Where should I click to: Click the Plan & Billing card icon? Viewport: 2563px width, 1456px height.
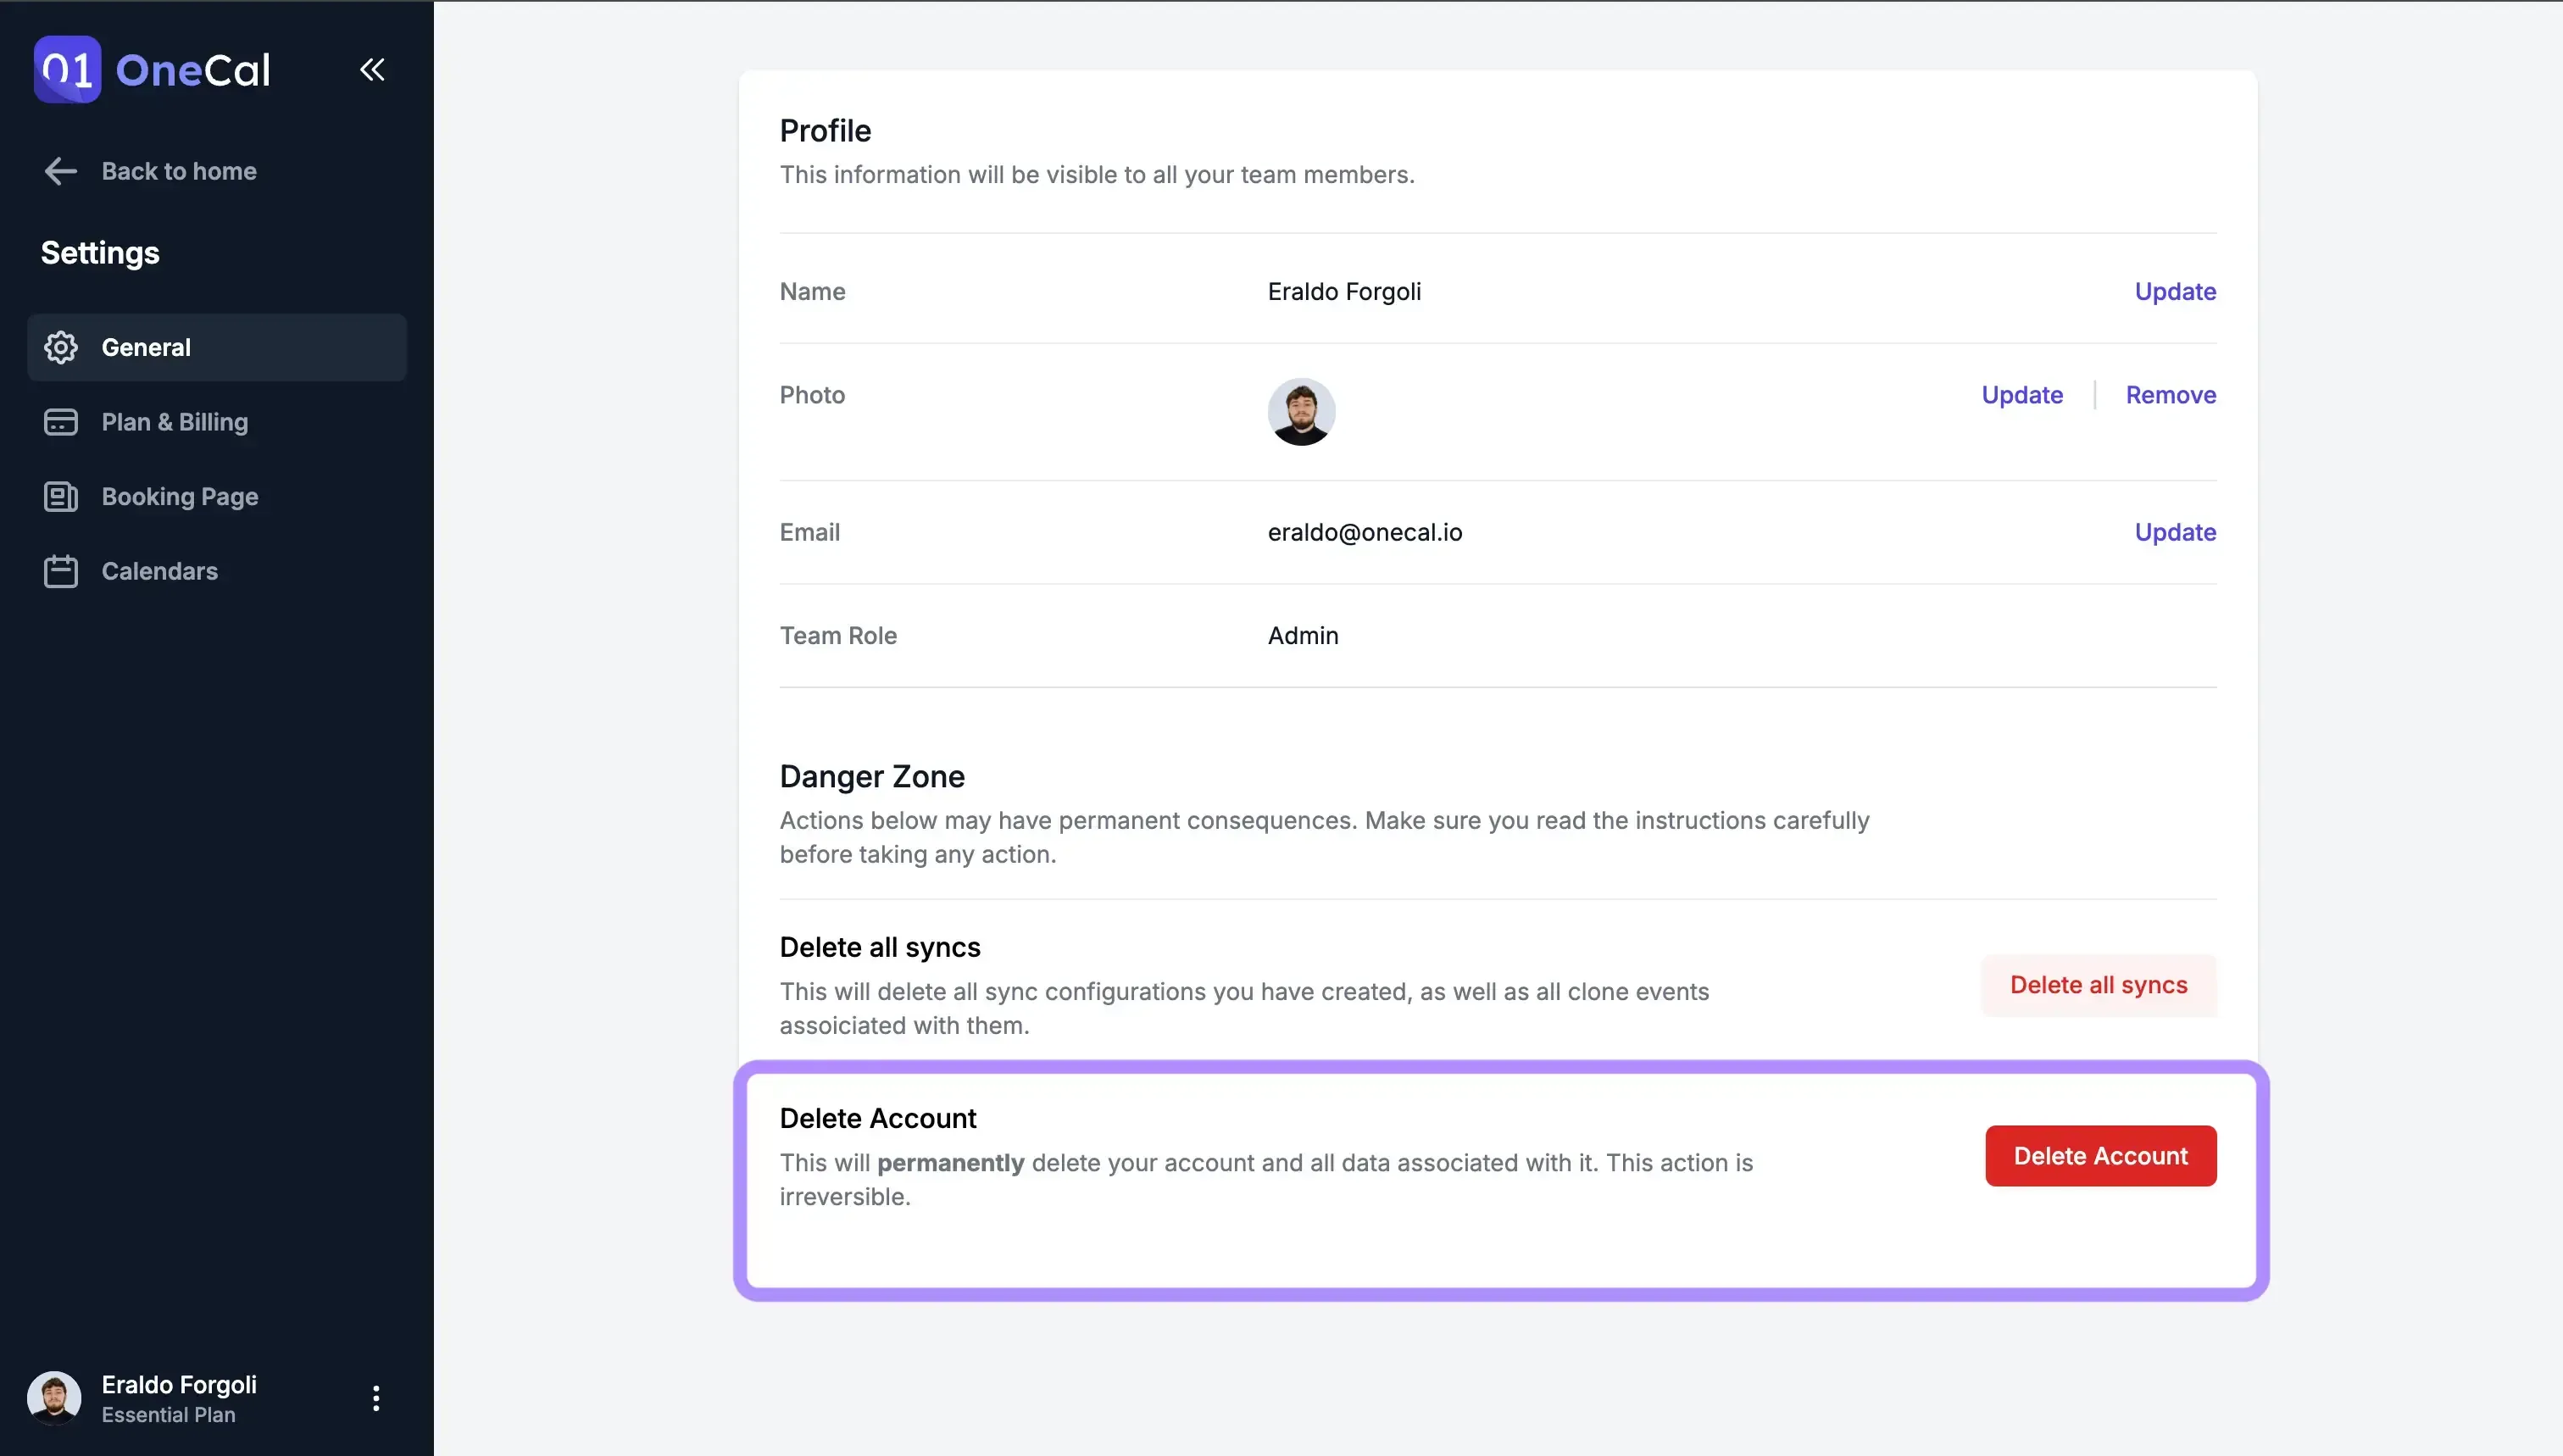(x=60, y=422)
